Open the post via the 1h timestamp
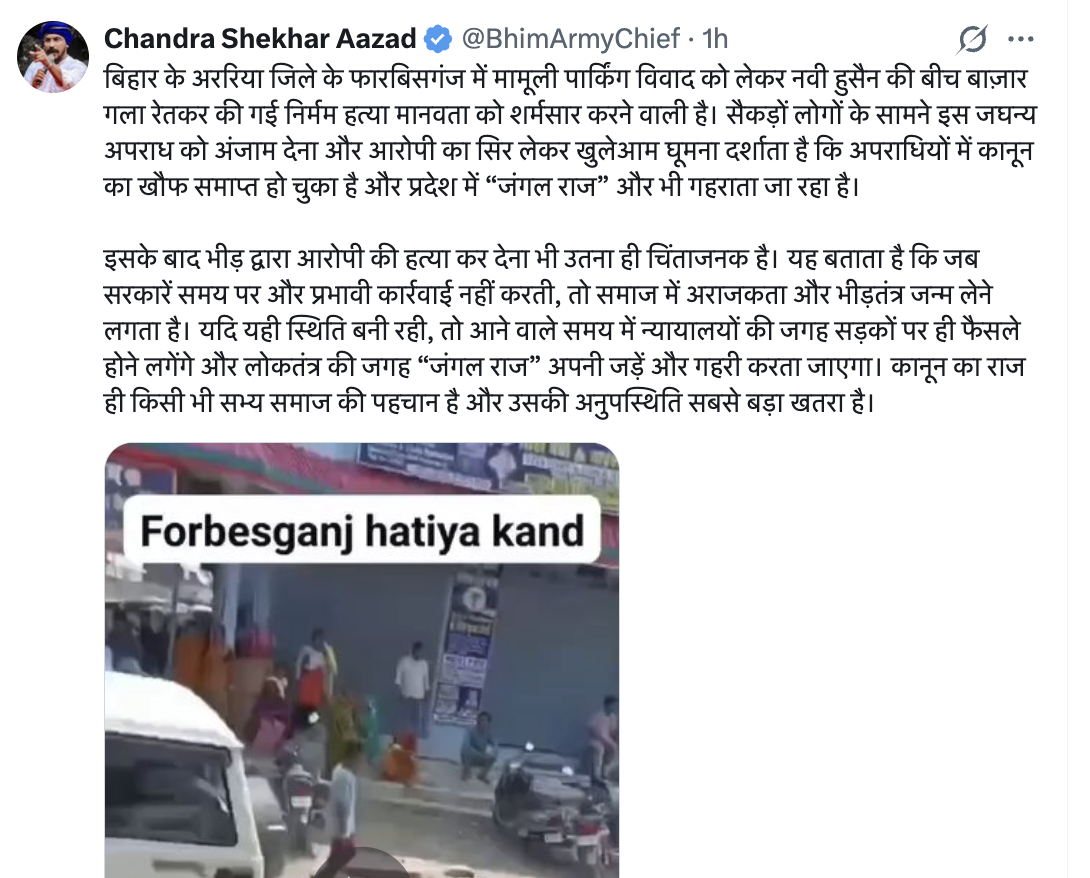This screenshot has width=1090, height=878. [715, 39]
